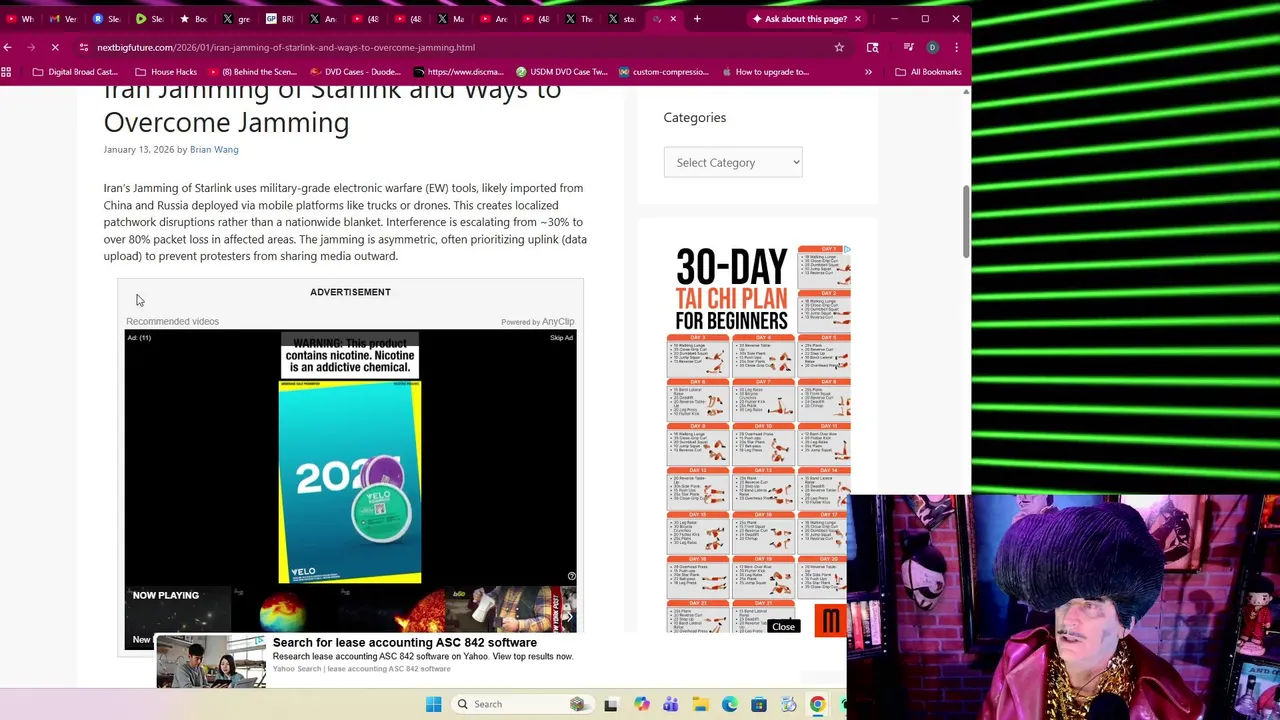This screenshot has width=1280, height=720.
Task: Dismiss the Ask about this page prompt
Action: (x=857, y=19)
